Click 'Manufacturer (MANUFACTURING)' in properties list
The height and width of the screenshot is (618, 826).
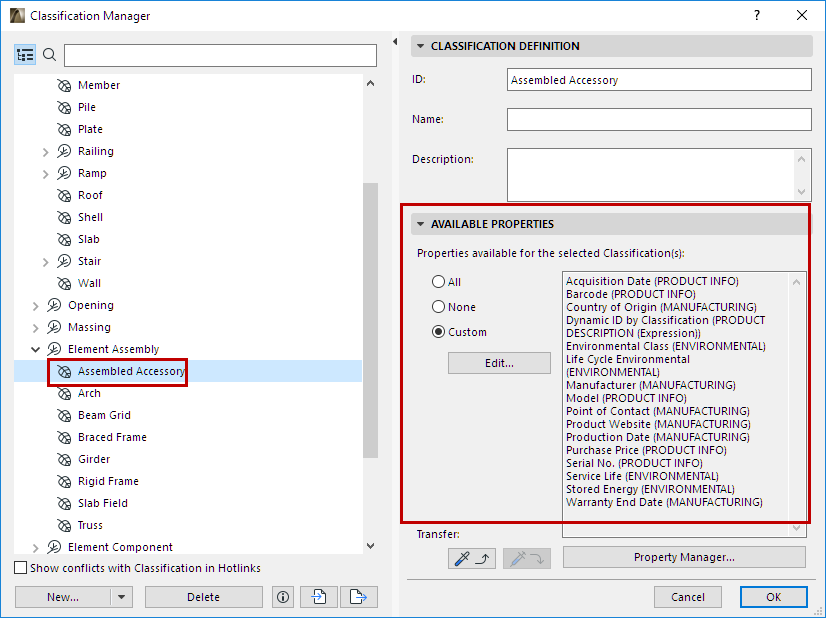(x=651, y=385)
